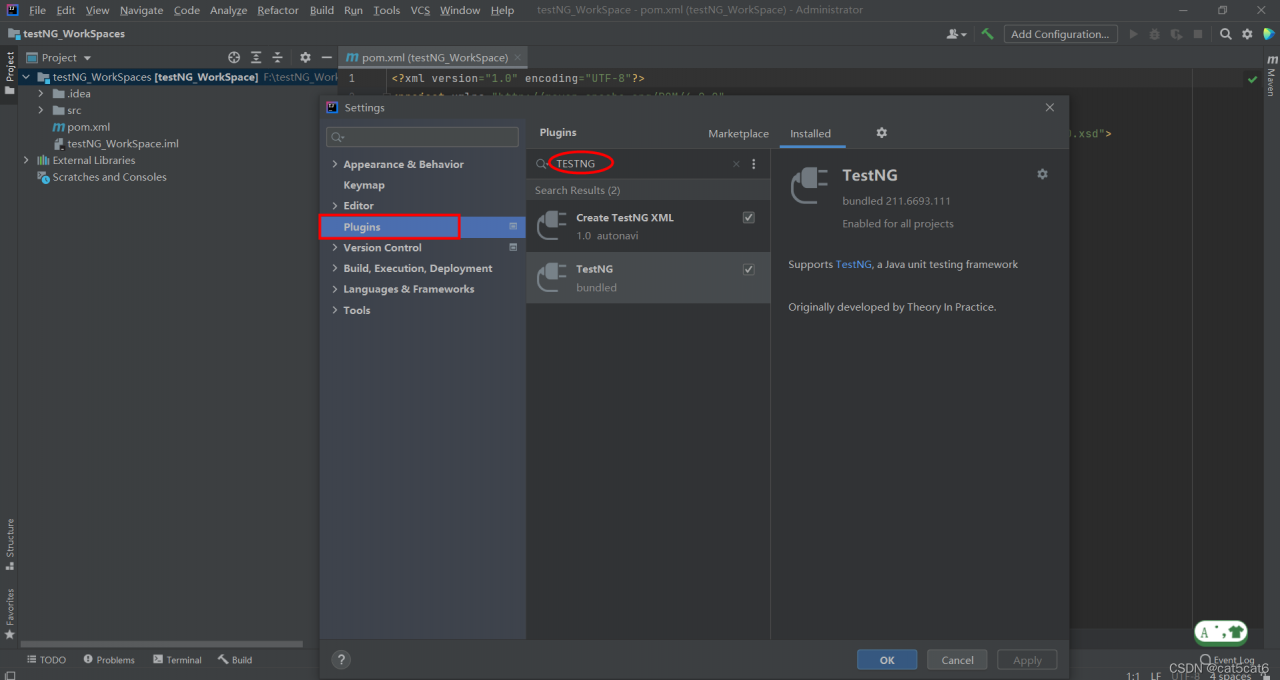Open TestNG plugin detail gear menu

1042,174
